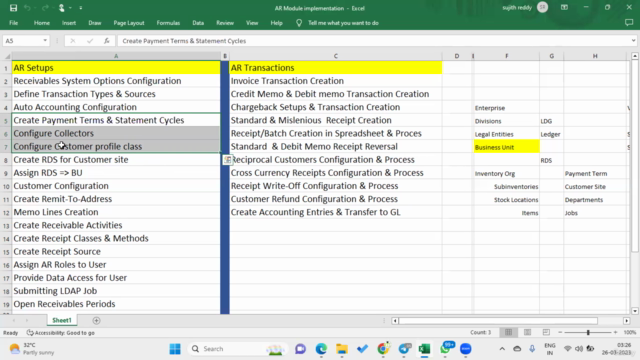Select the Invoice Transaction Creation cell

tap(336, 81)
